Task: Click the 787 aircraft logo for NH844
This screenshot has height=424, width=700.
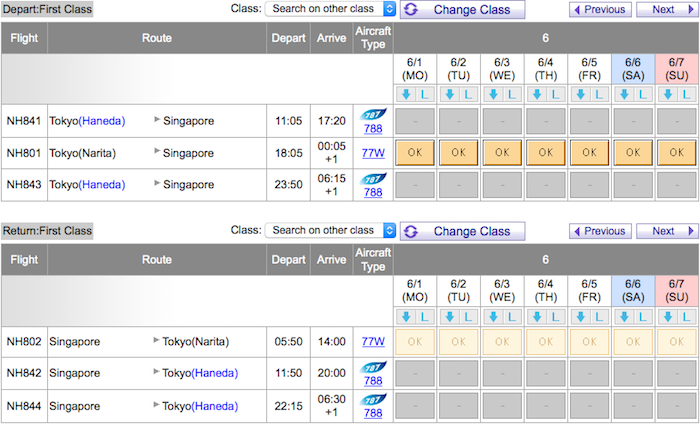Action: coord(373,399)
